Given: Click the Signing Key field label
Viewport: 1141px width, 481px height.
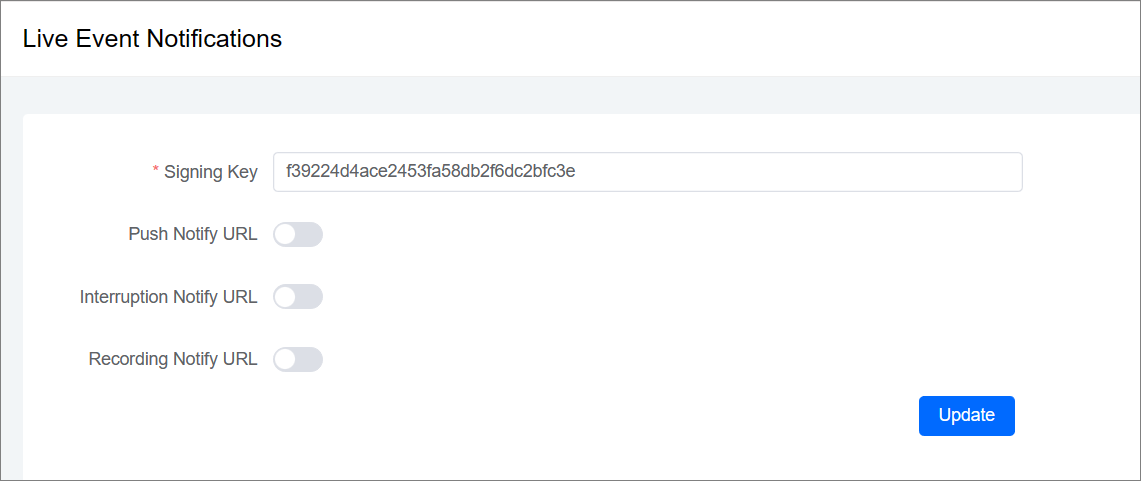Looking at the screenshot, I should 210,172.
